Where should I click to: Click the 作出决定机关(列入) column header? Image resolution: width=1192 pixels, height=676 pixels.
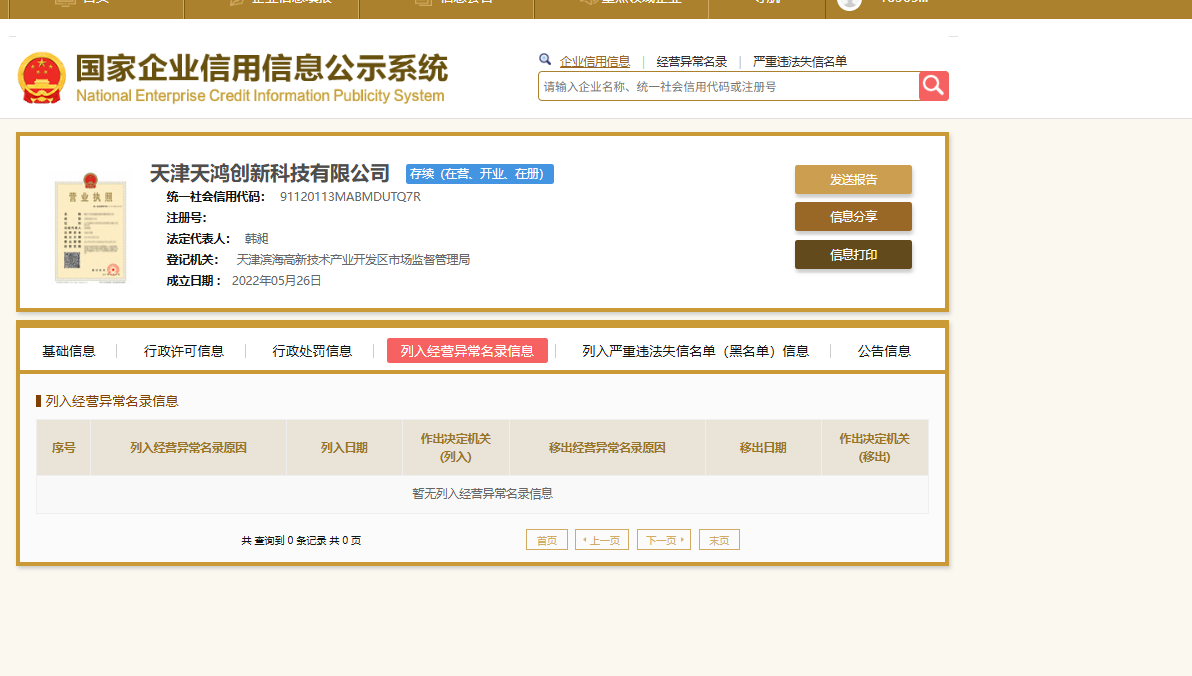456,448
